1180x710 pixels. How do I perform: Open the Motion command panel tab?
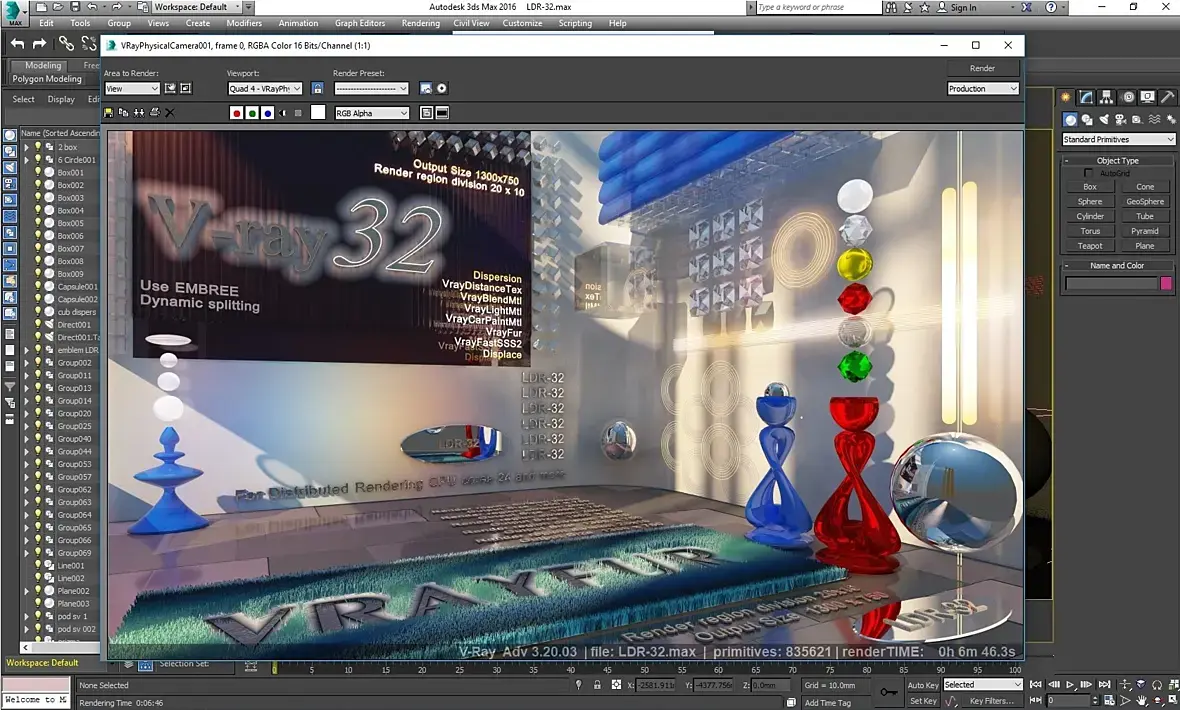click(x=1127, y=97)
